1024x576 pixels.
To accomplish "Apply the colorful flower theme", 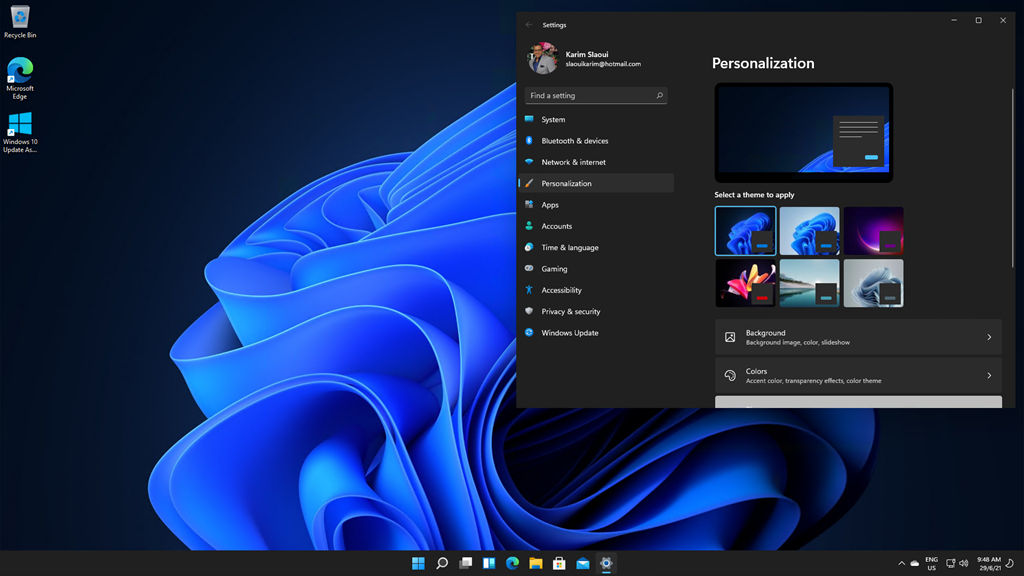I will coord(745,283).
